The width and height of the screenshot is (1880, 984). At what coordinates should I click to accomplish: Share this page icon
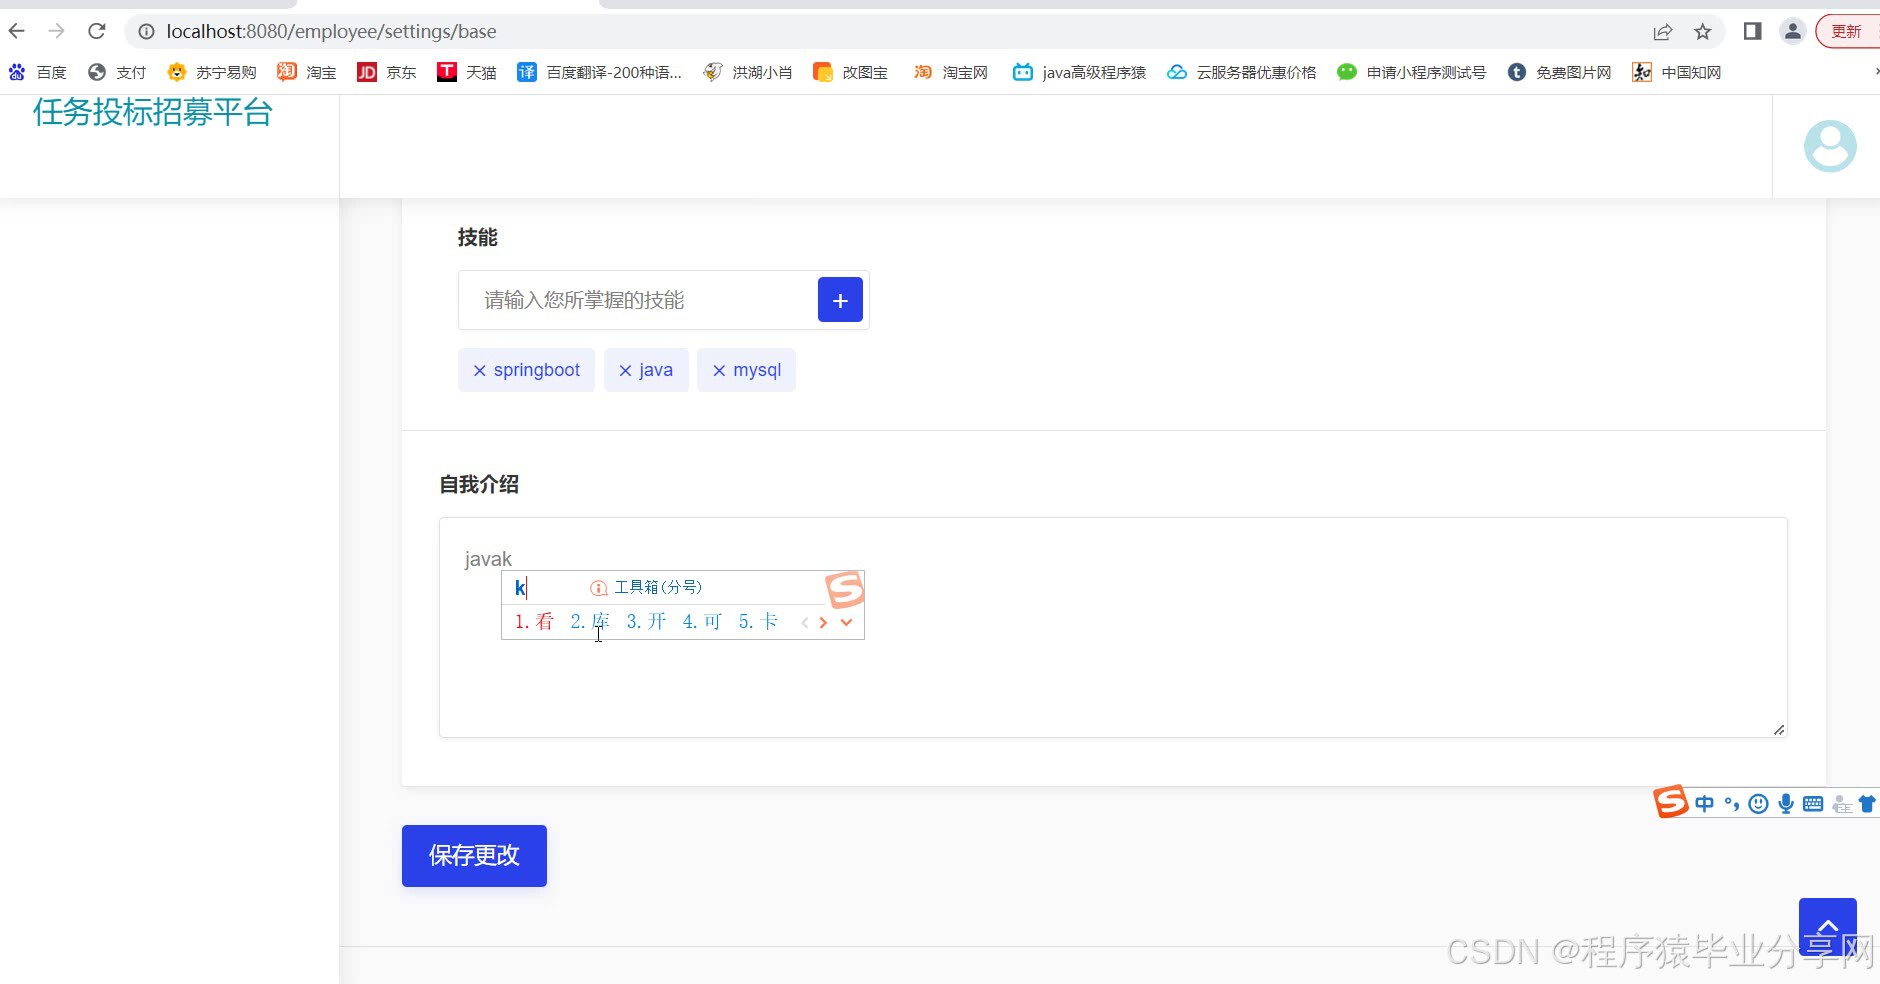pyautogui.click(x=1662, y=32)
